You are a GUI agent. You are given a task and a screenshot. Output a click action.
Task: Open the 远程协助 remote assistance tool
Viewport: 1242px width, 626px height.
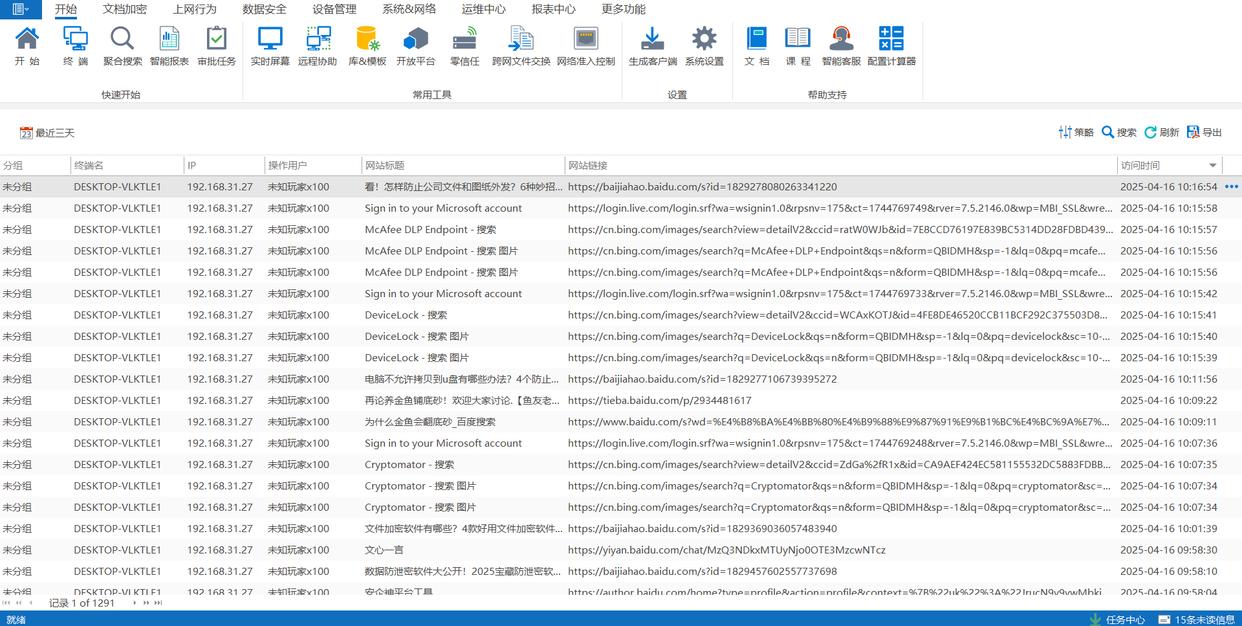(318, 46)
